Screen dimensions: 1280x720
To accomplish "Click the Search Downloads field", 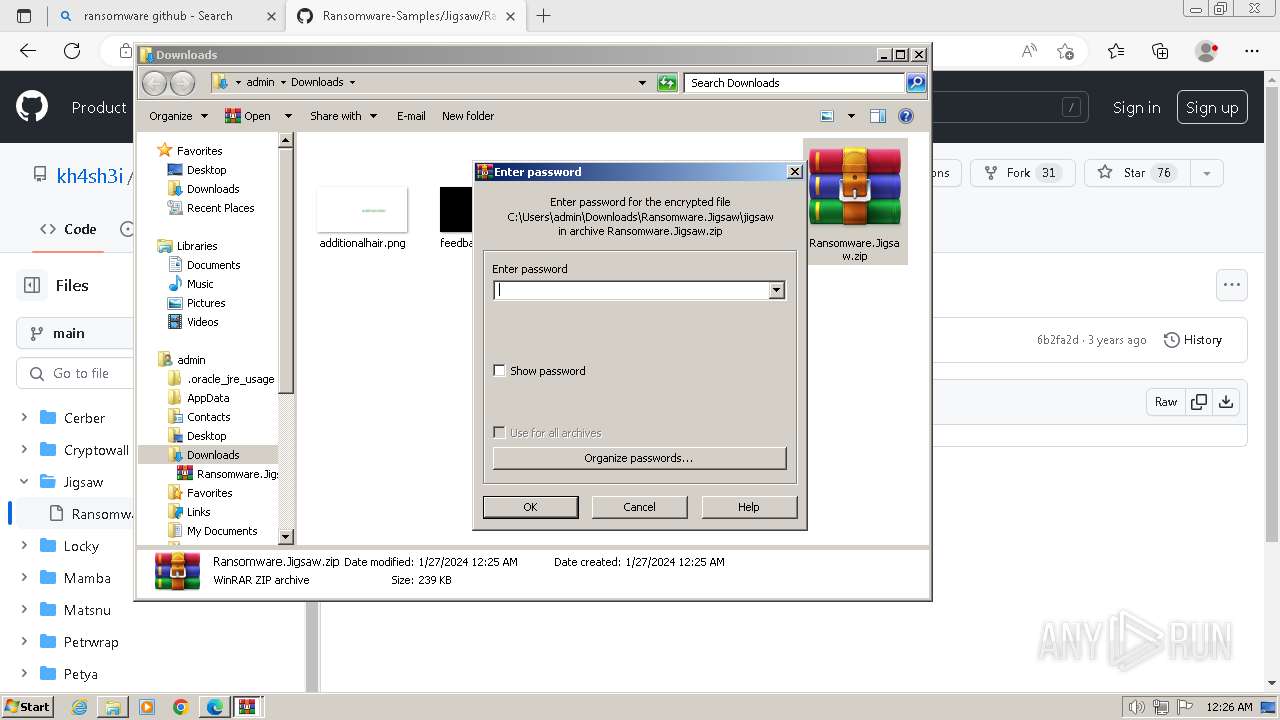I will point(795,83).
